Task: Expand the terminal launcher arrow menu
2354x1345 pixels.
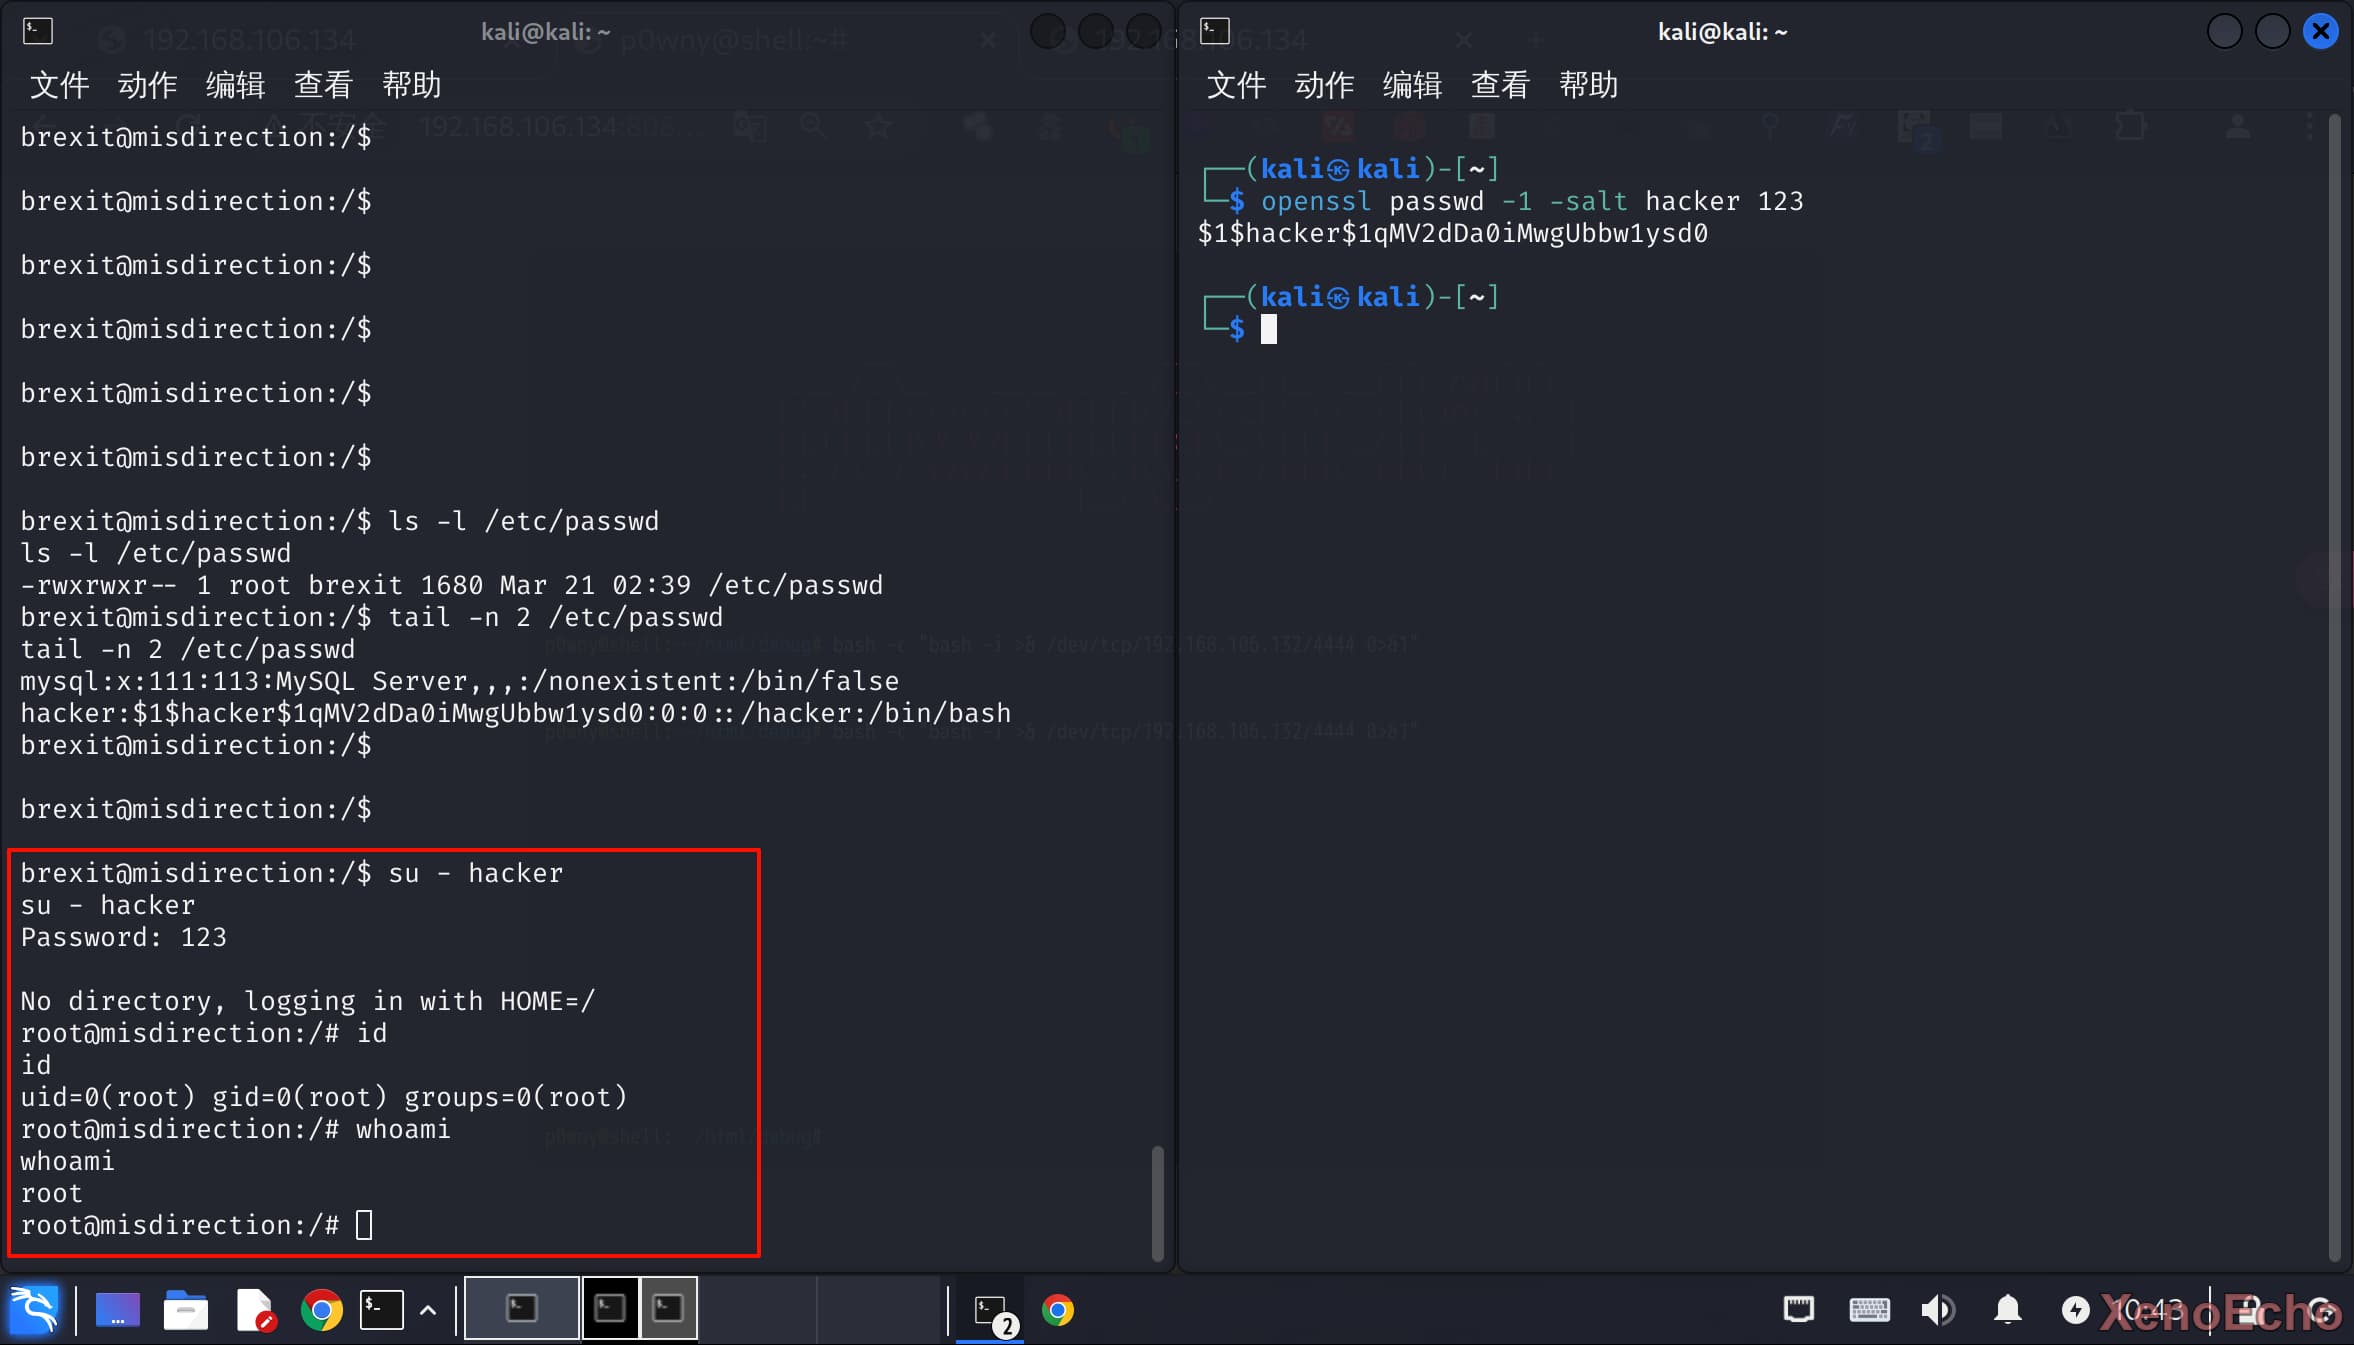Action: pos(428,1310)
